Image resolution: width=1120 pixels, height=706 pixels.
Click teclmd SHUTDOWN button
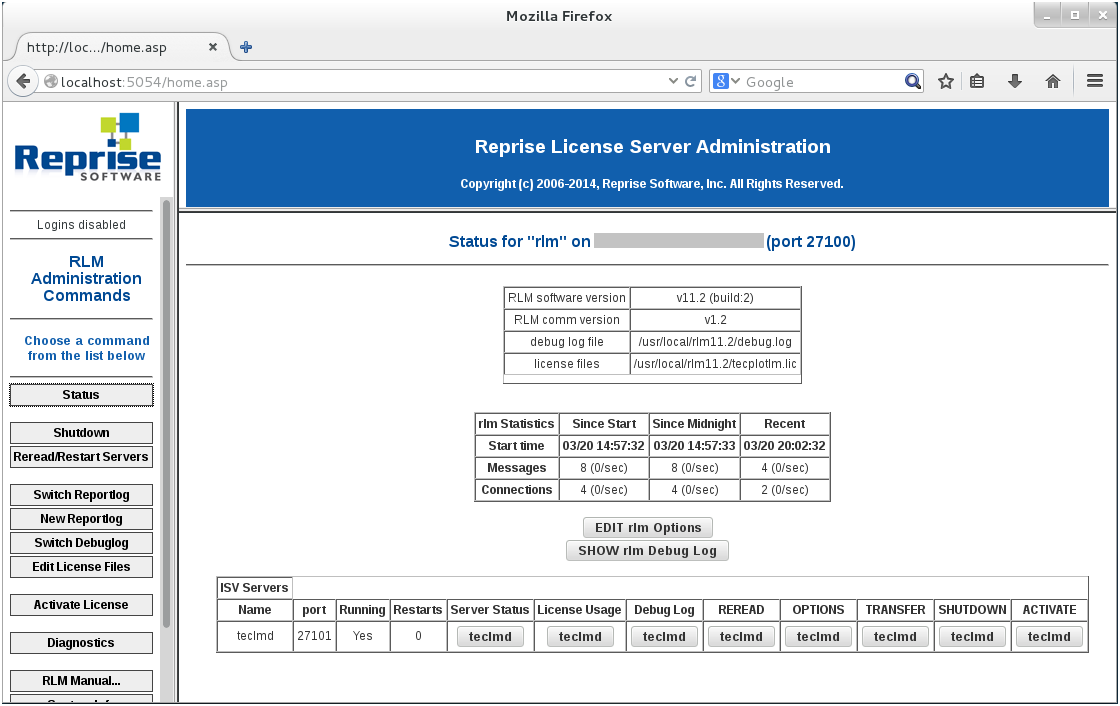pos(972,637)
